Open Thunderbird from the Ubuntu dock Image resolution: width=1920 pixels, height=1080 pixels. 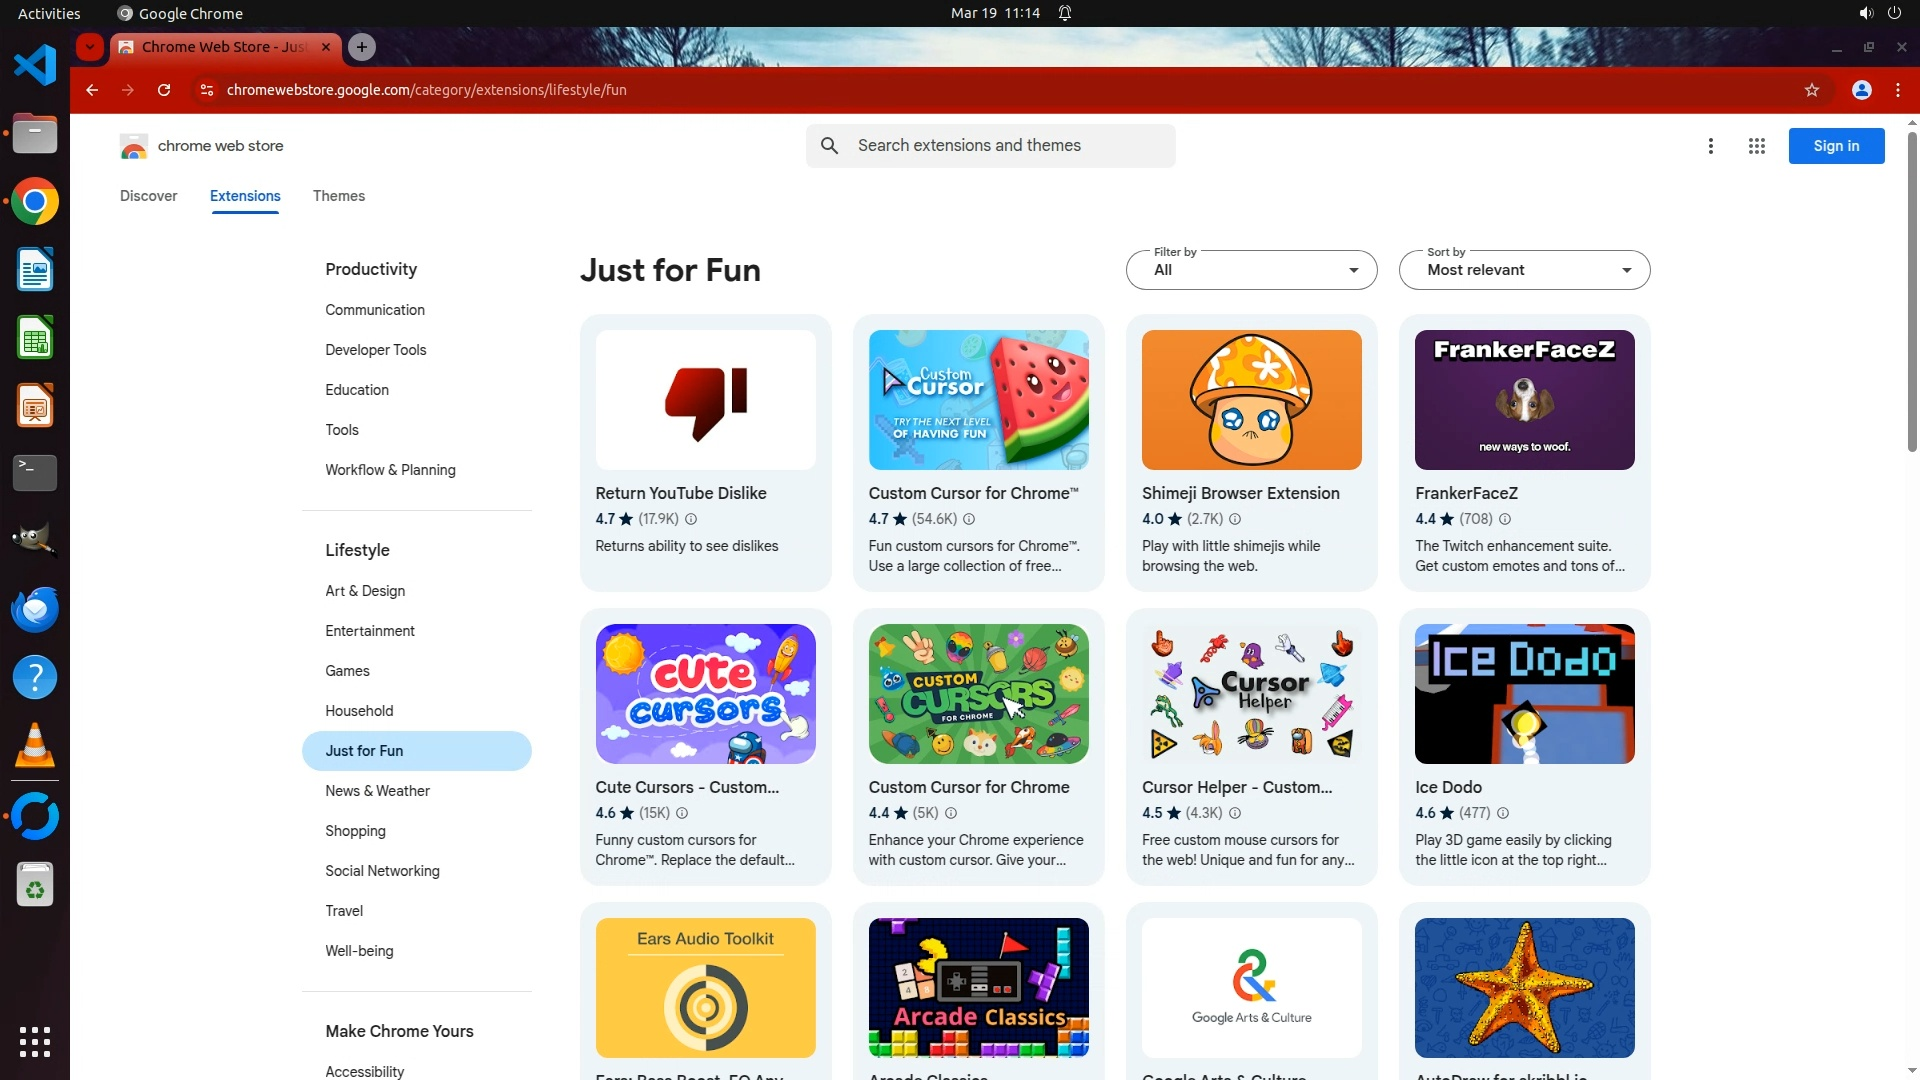coord(35,609)
